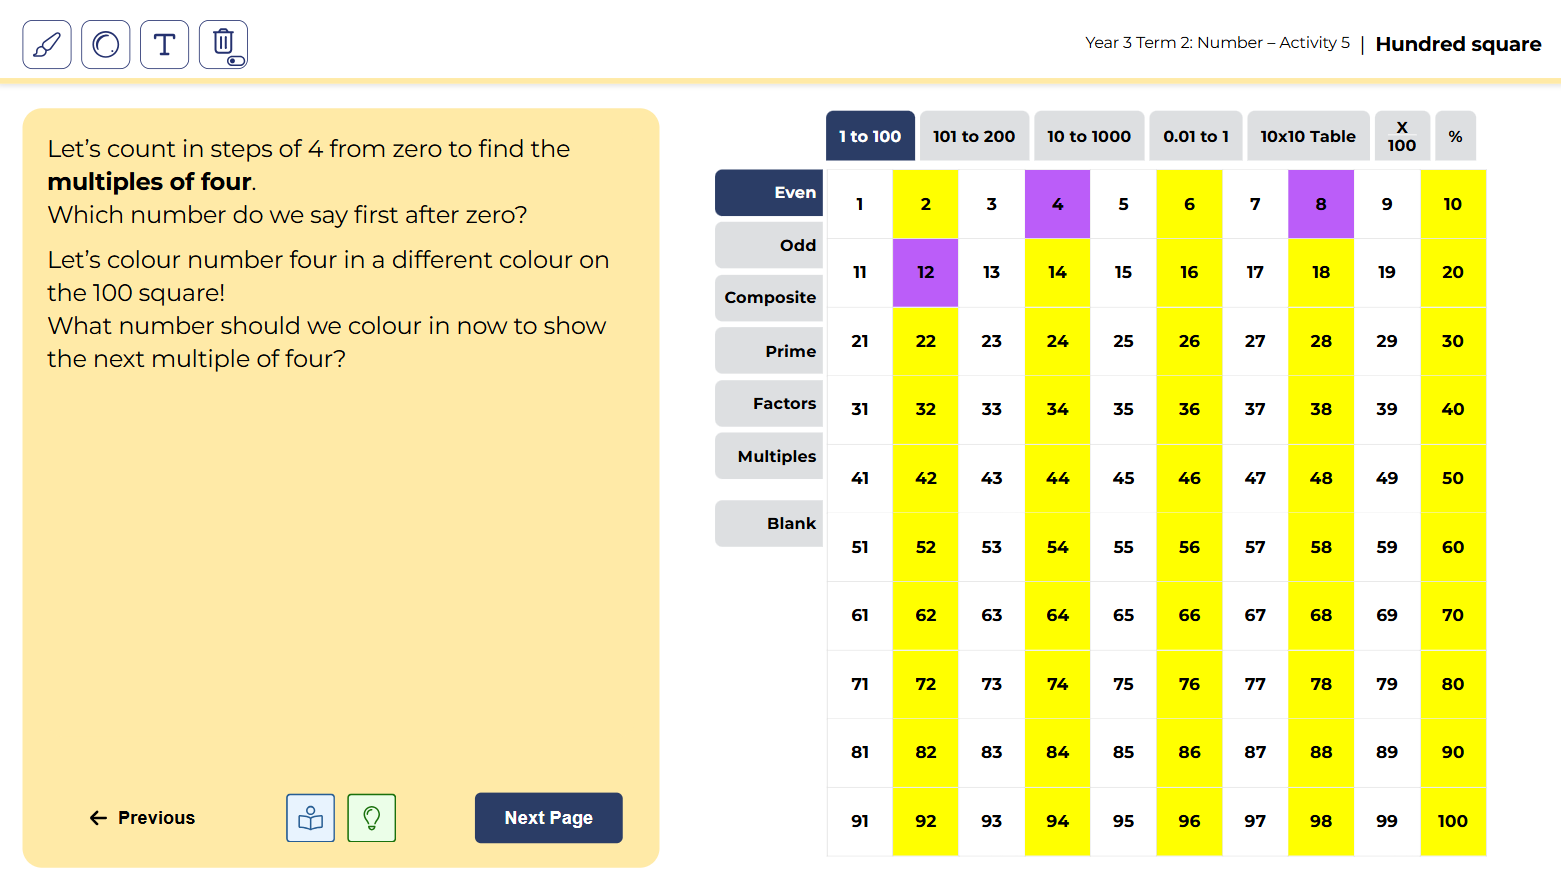Expand the Factors option
1561x877 pixels.
coord(769,403)
